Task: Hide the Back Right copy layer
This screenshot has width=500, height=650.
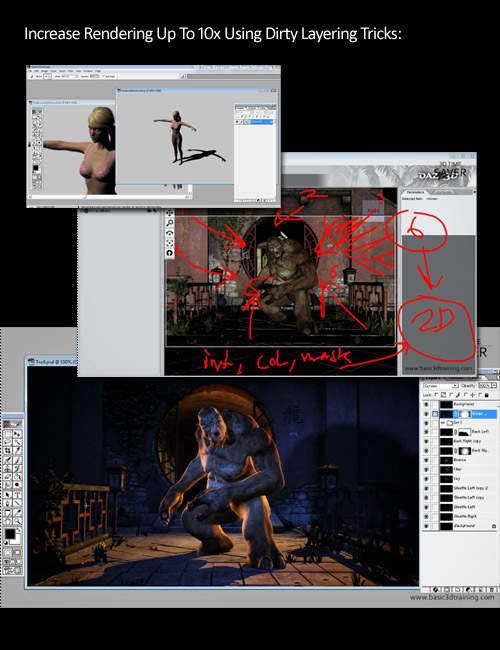Action: coord(426,441)
